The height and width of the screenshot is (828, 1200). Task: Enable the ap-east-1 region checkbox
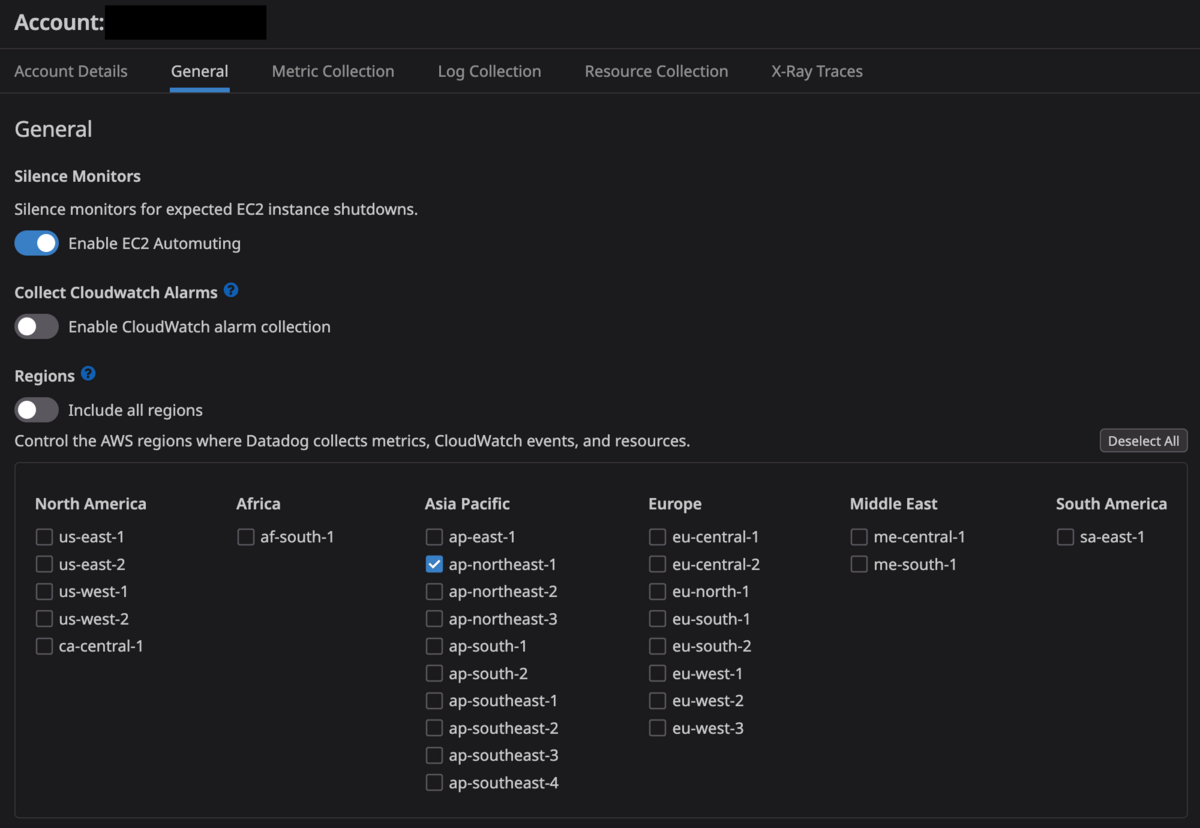pyautogui.click(x=434, y=537)
